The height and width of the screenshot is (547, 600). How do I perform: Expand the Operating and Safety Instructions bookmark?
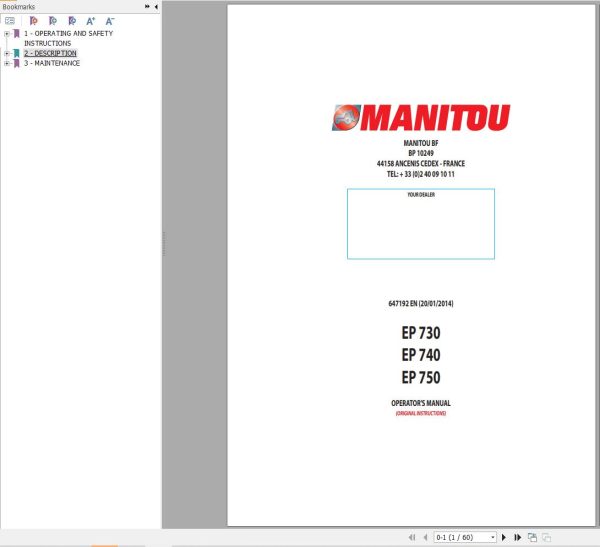7,34
